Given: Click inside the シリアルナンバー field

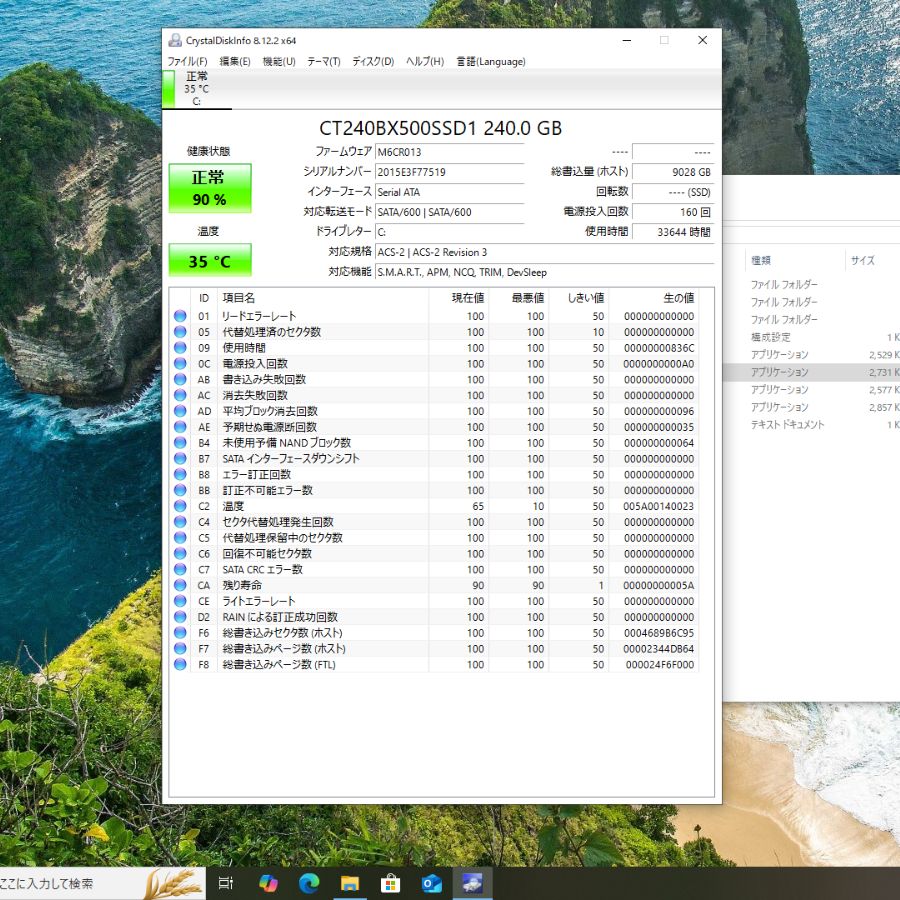Looking at the screenshot, I should point(450,172).
